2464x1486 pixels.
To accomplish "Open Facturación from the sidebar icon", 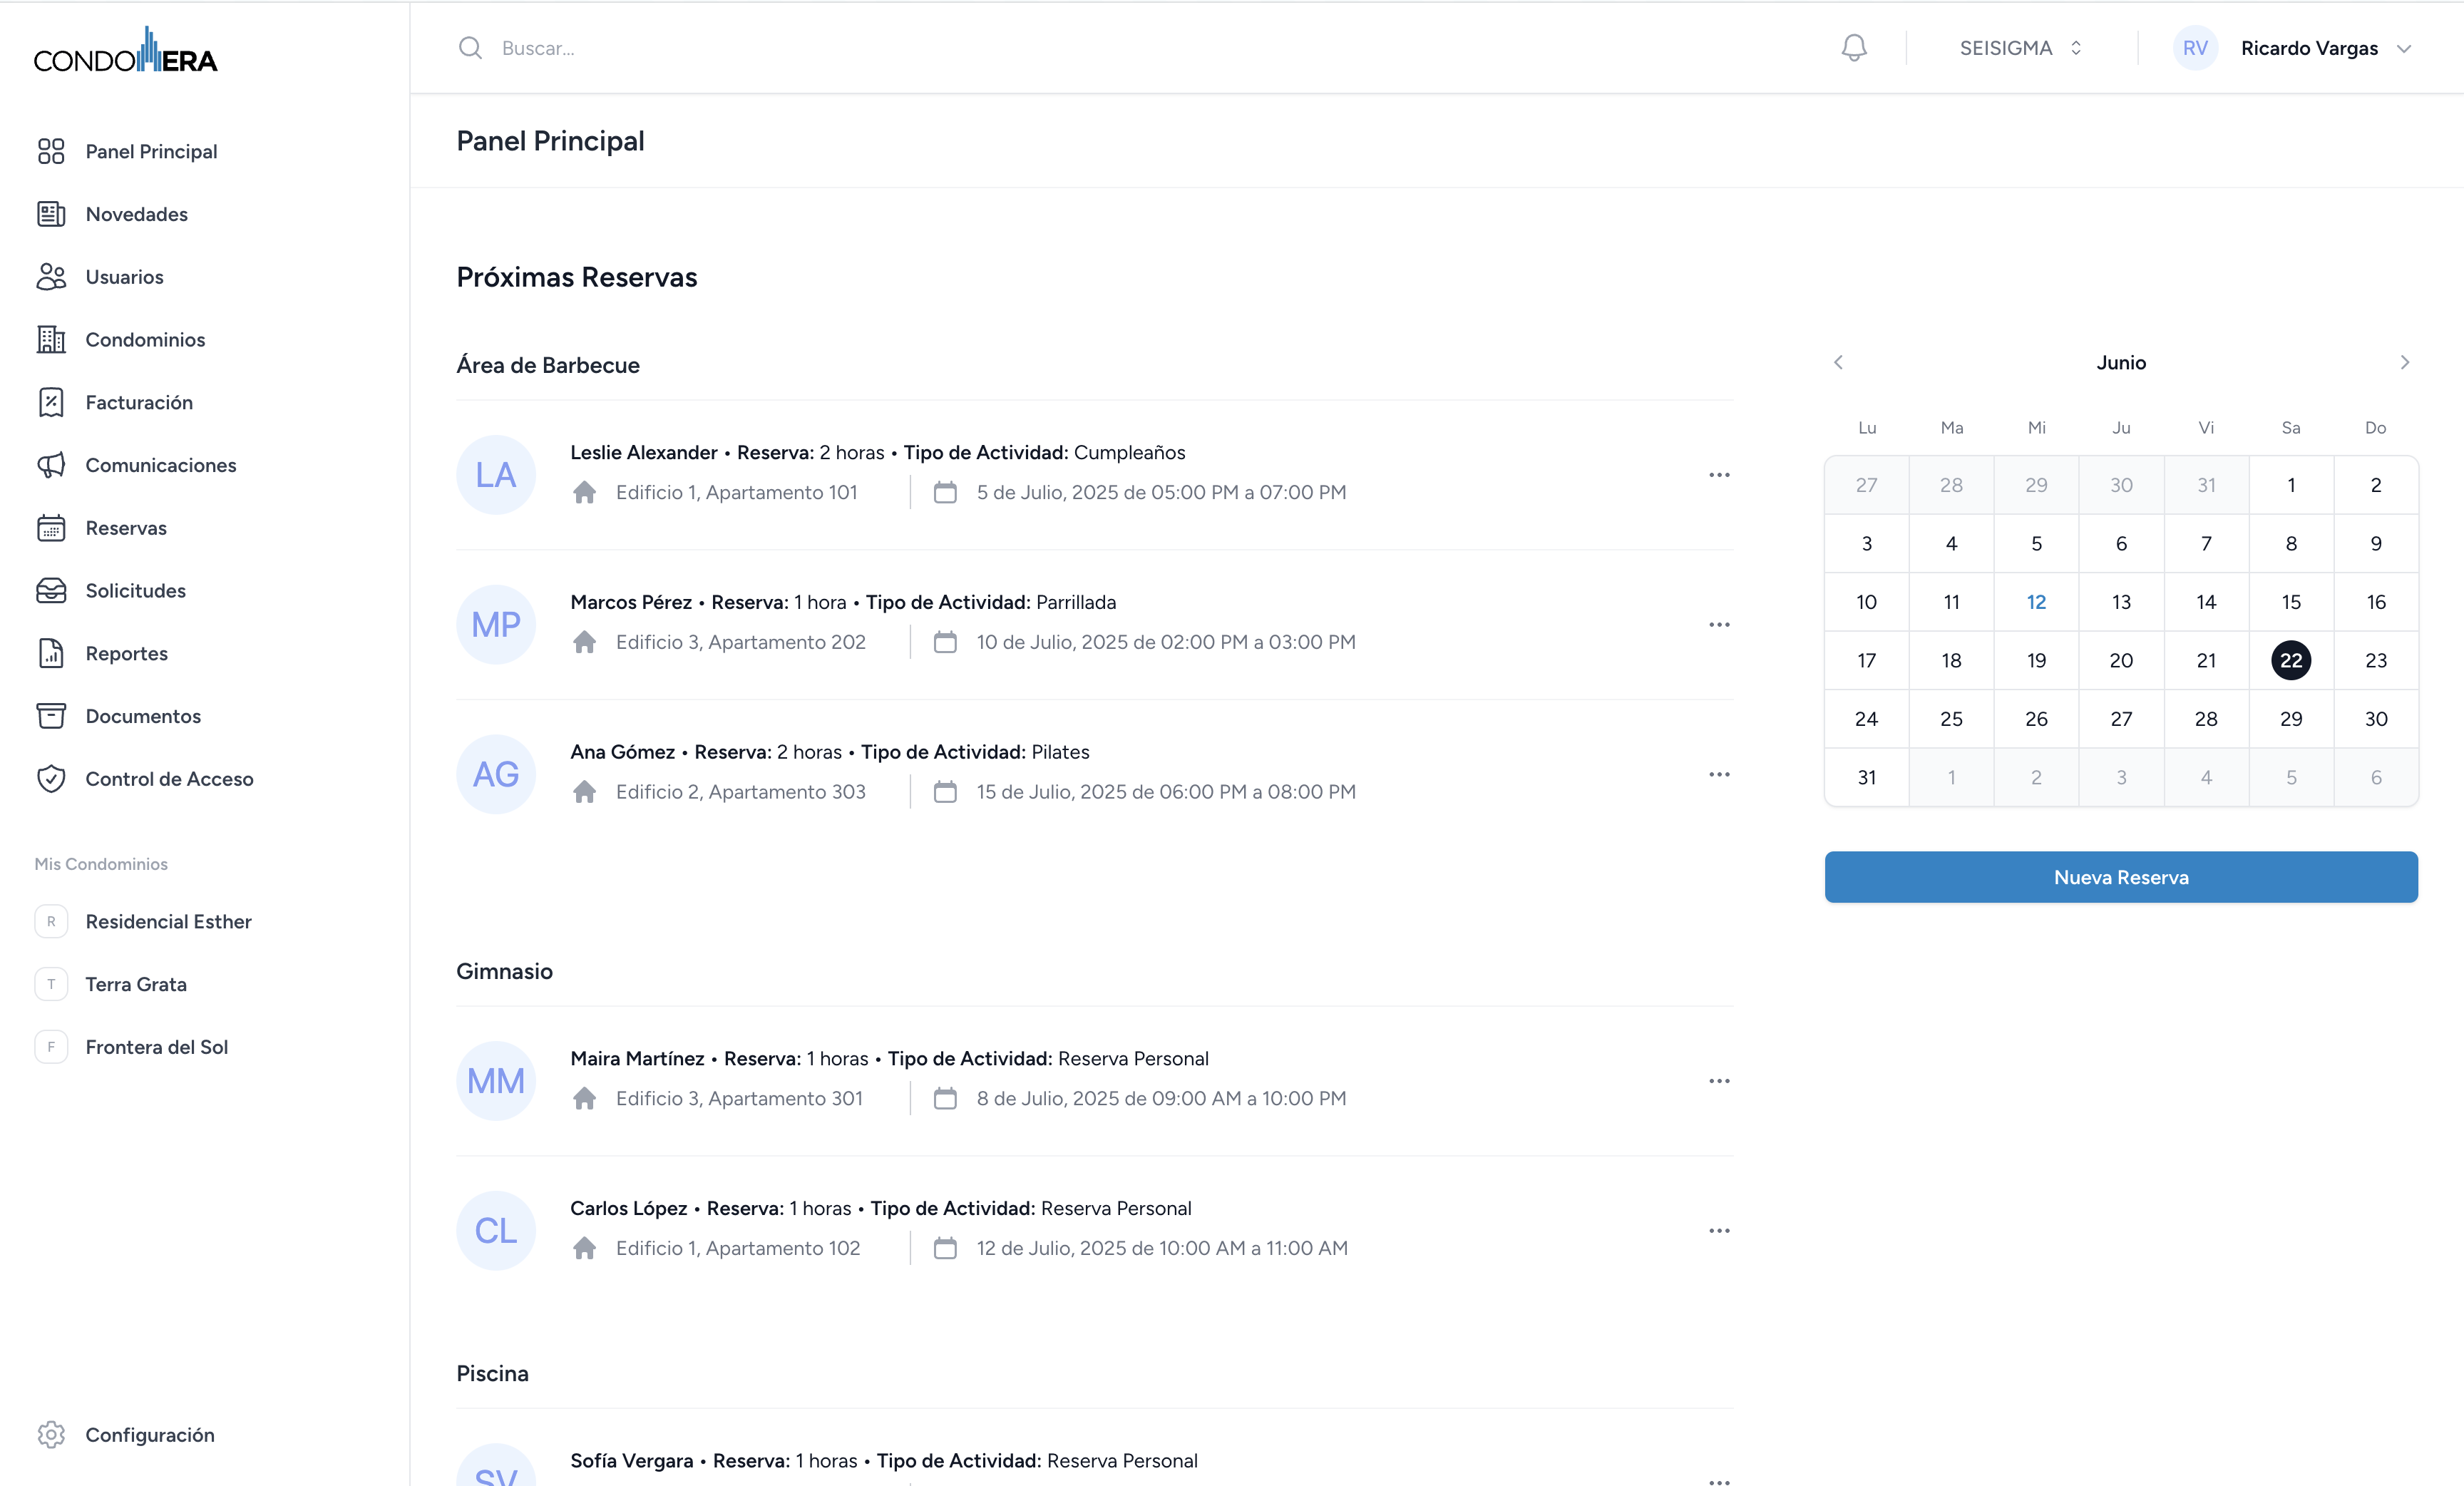I will point(51,402).
